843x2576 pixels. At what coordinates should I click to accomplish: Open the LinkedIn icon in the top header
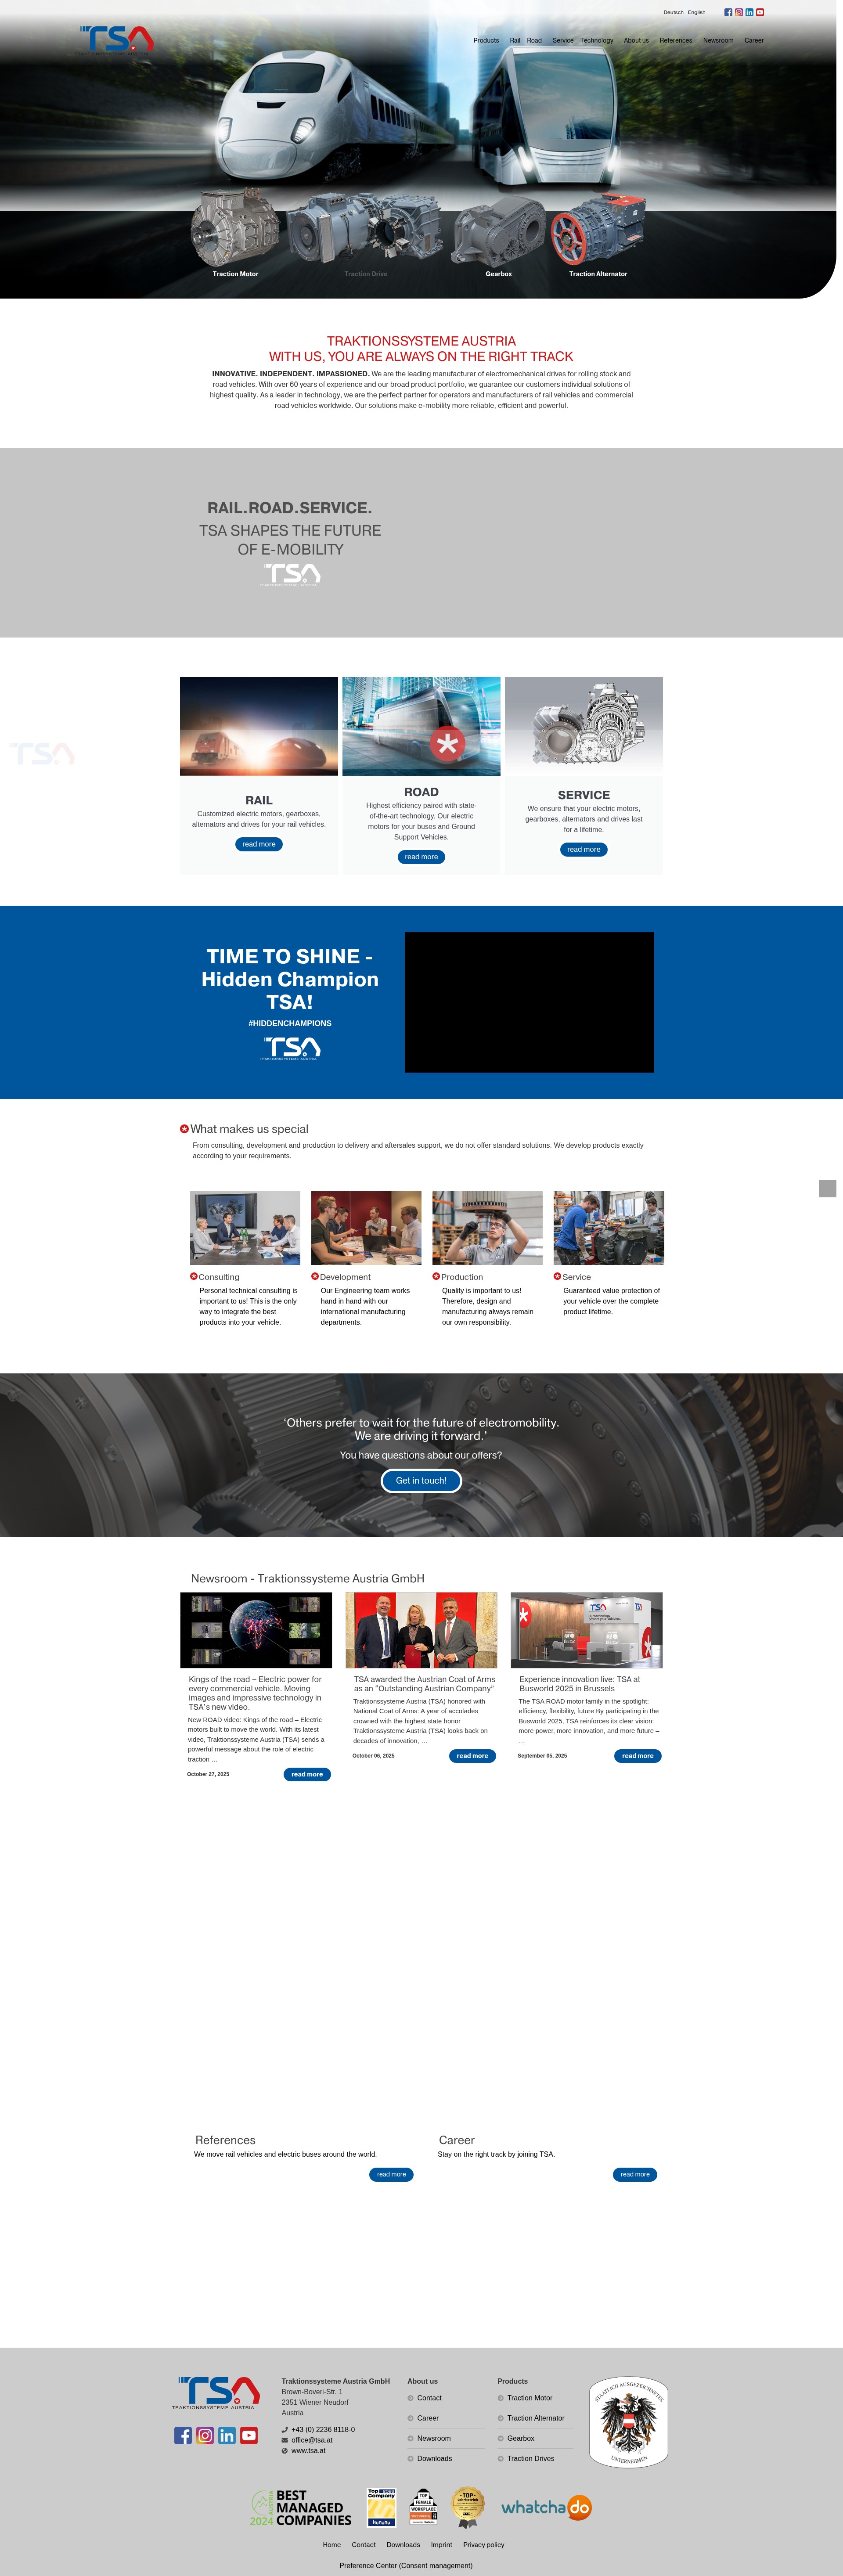point(749,12)
